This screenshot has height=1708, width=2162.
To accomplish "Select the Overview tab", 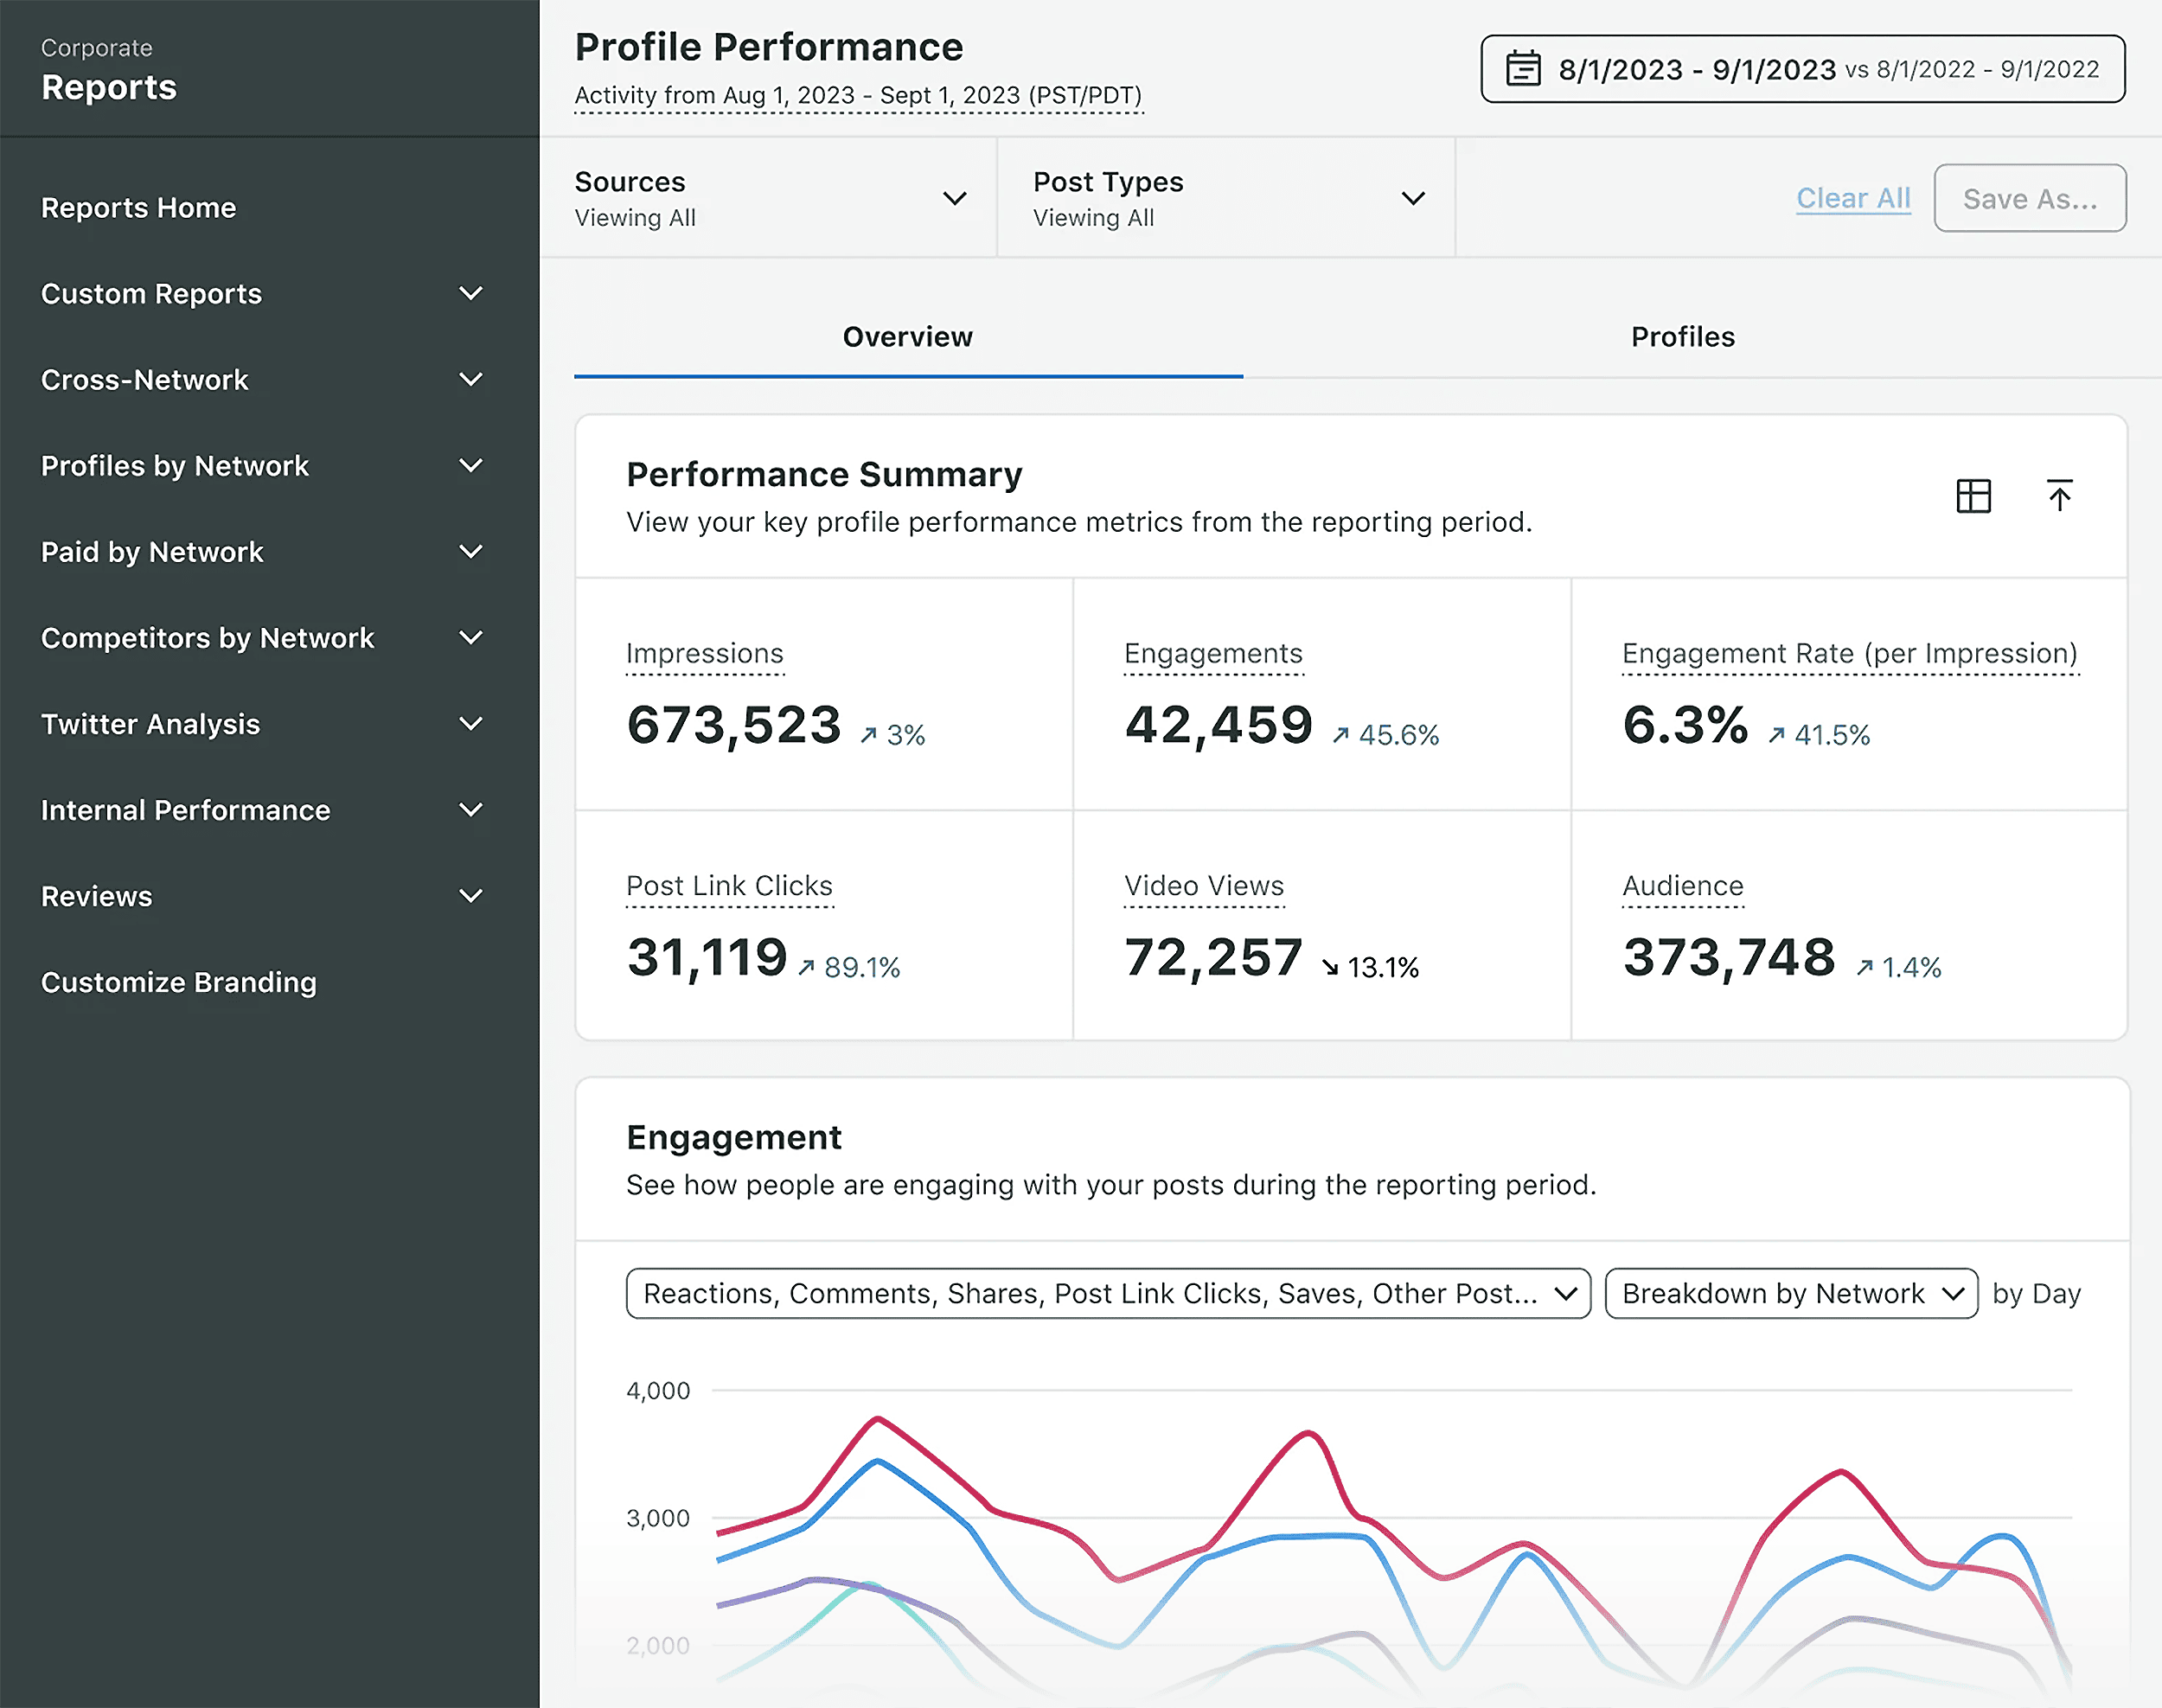I will click(907, 337).
